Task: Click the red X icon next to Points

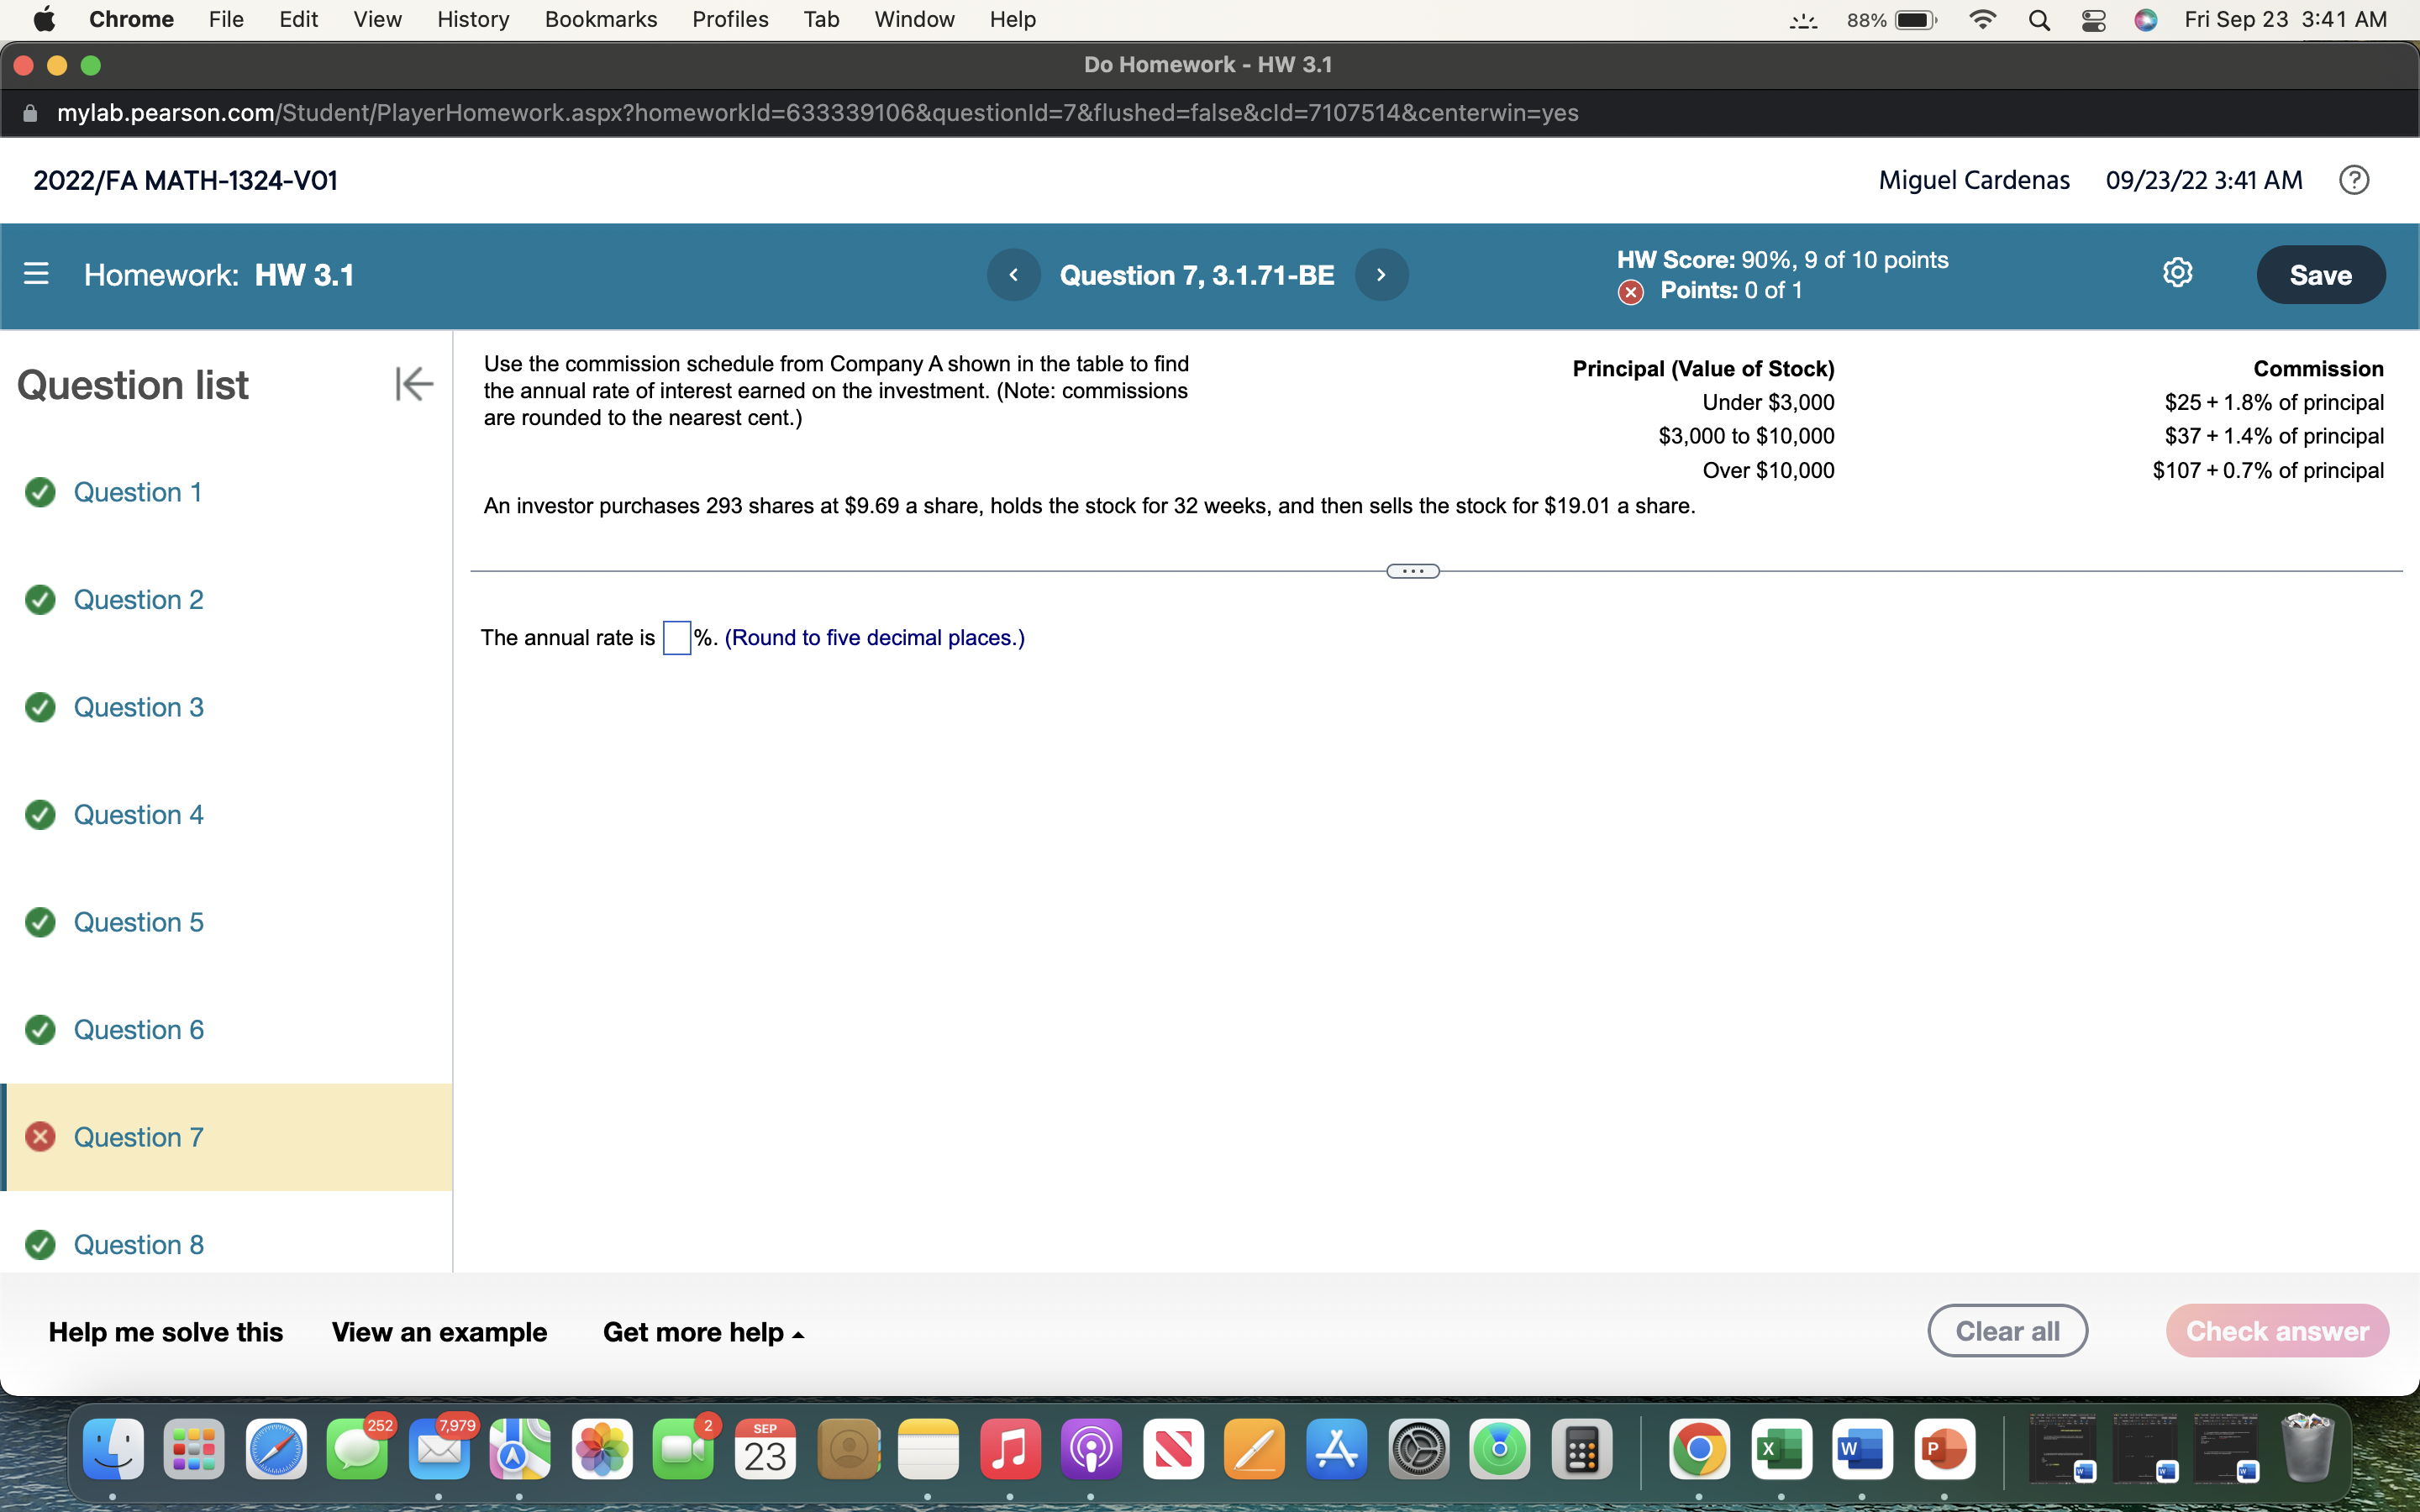Action: [1630, 291]
